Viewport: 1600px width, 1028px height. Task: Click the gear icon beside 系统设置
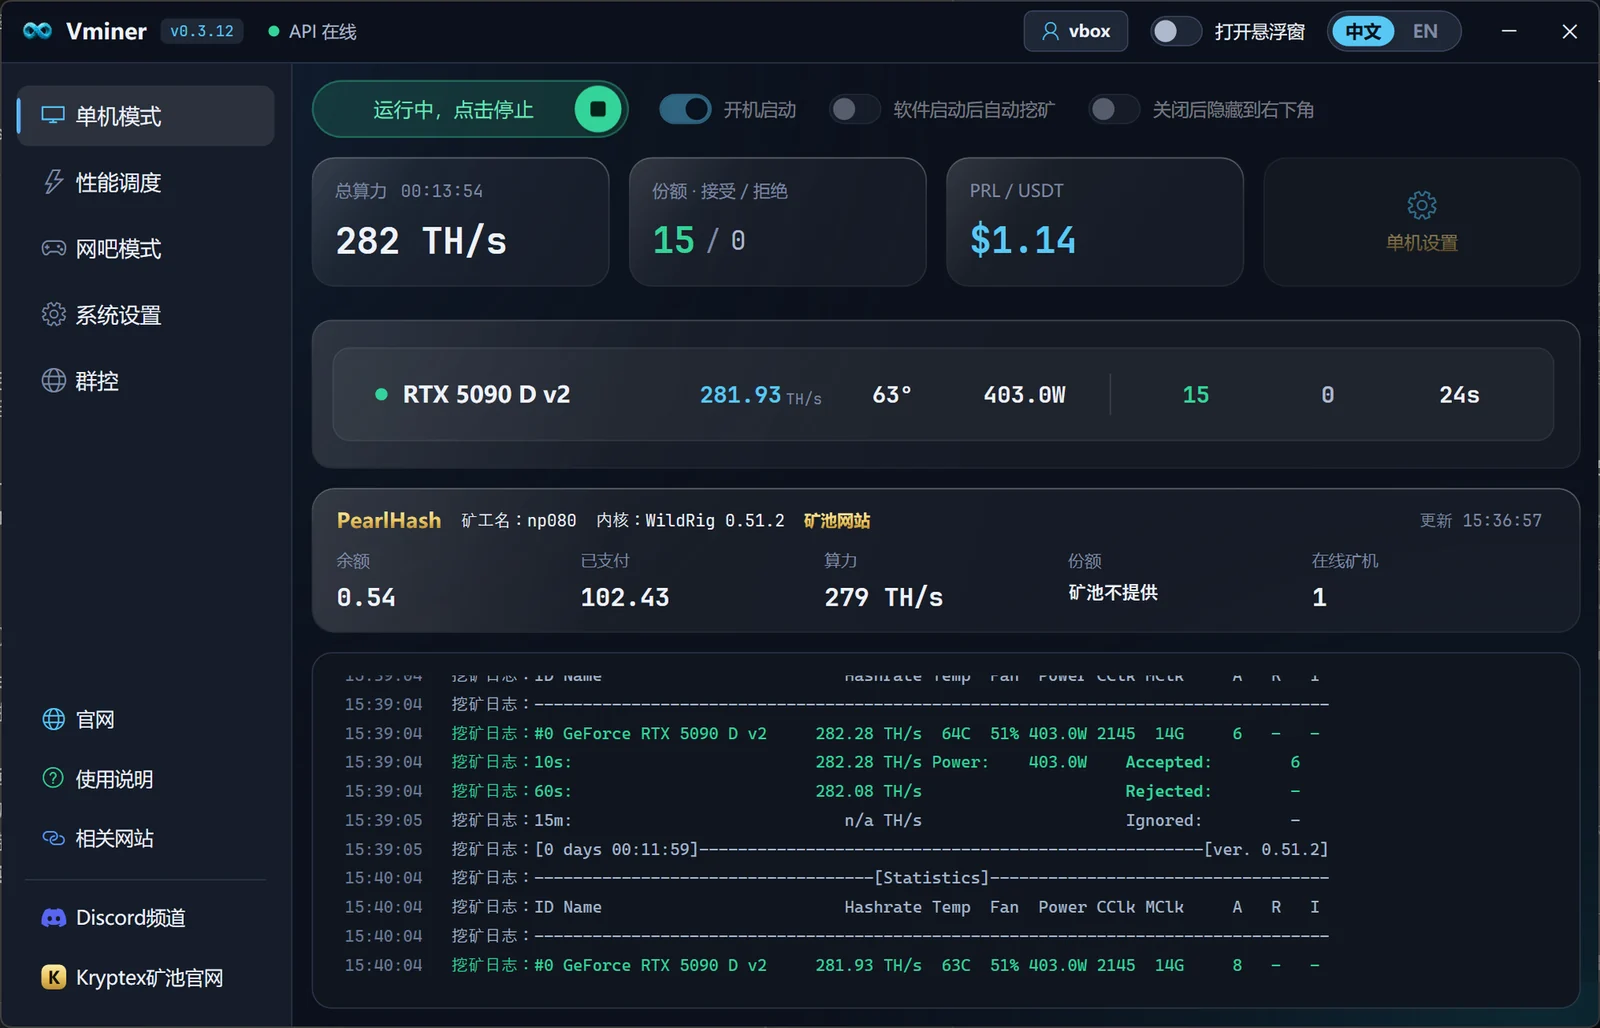53,314
